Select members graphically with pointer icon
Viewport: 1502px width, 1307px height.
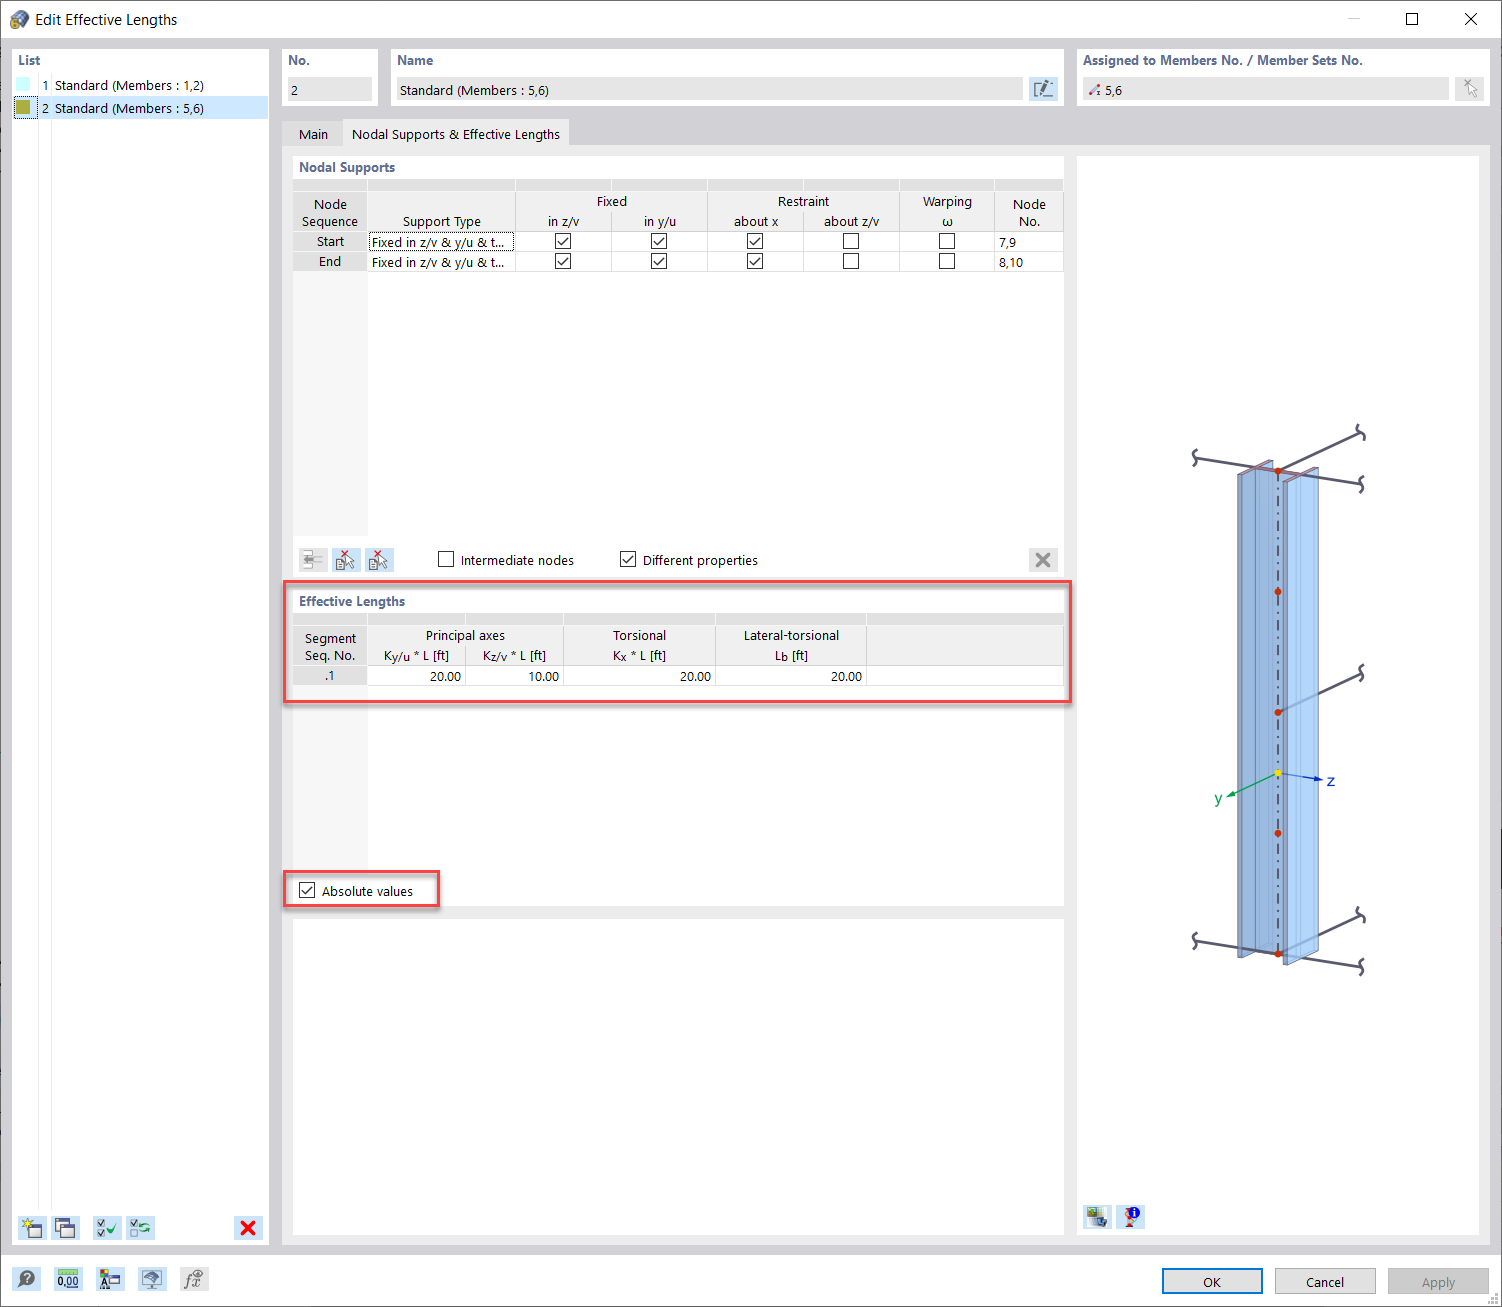click(x=1469, y=89)
